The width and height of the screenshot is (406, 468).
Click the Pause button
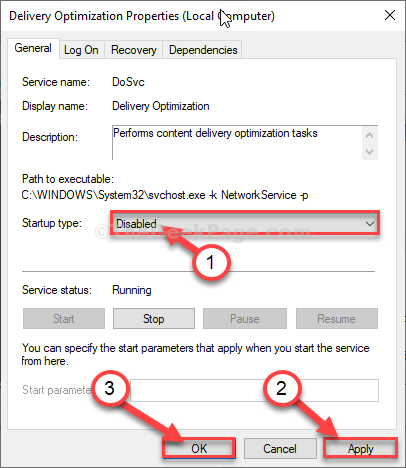point(245,319)
